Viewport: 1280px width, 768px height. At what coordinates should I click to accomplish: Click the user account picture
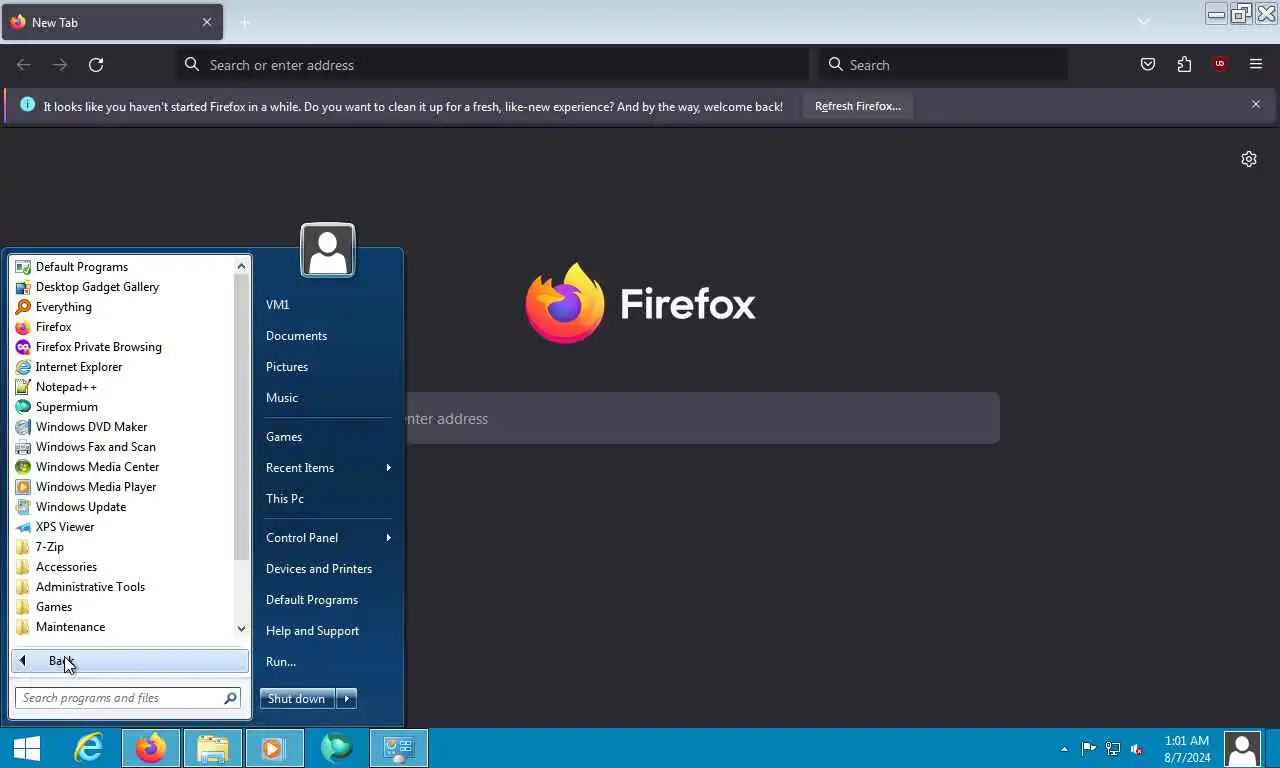pyautogui.click(x=328, y=250)
